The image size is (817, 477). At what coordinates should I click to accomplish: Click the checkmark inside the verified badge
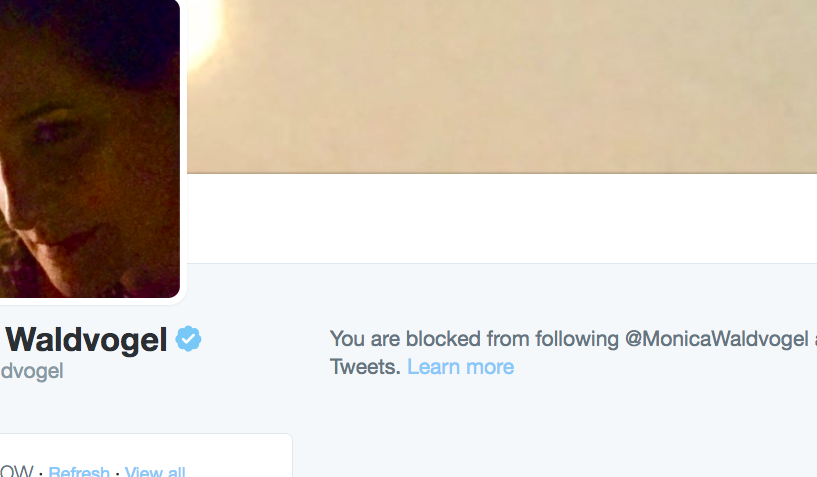189,339
